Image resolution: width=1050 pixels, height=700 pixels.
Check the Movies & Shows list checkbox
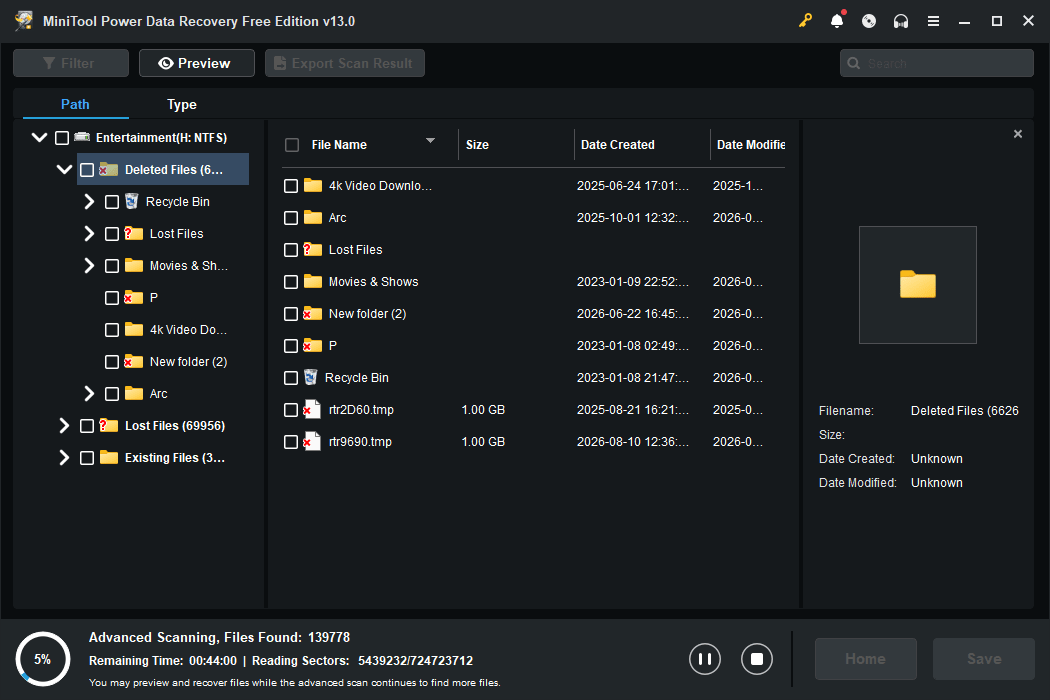[291, 282]
